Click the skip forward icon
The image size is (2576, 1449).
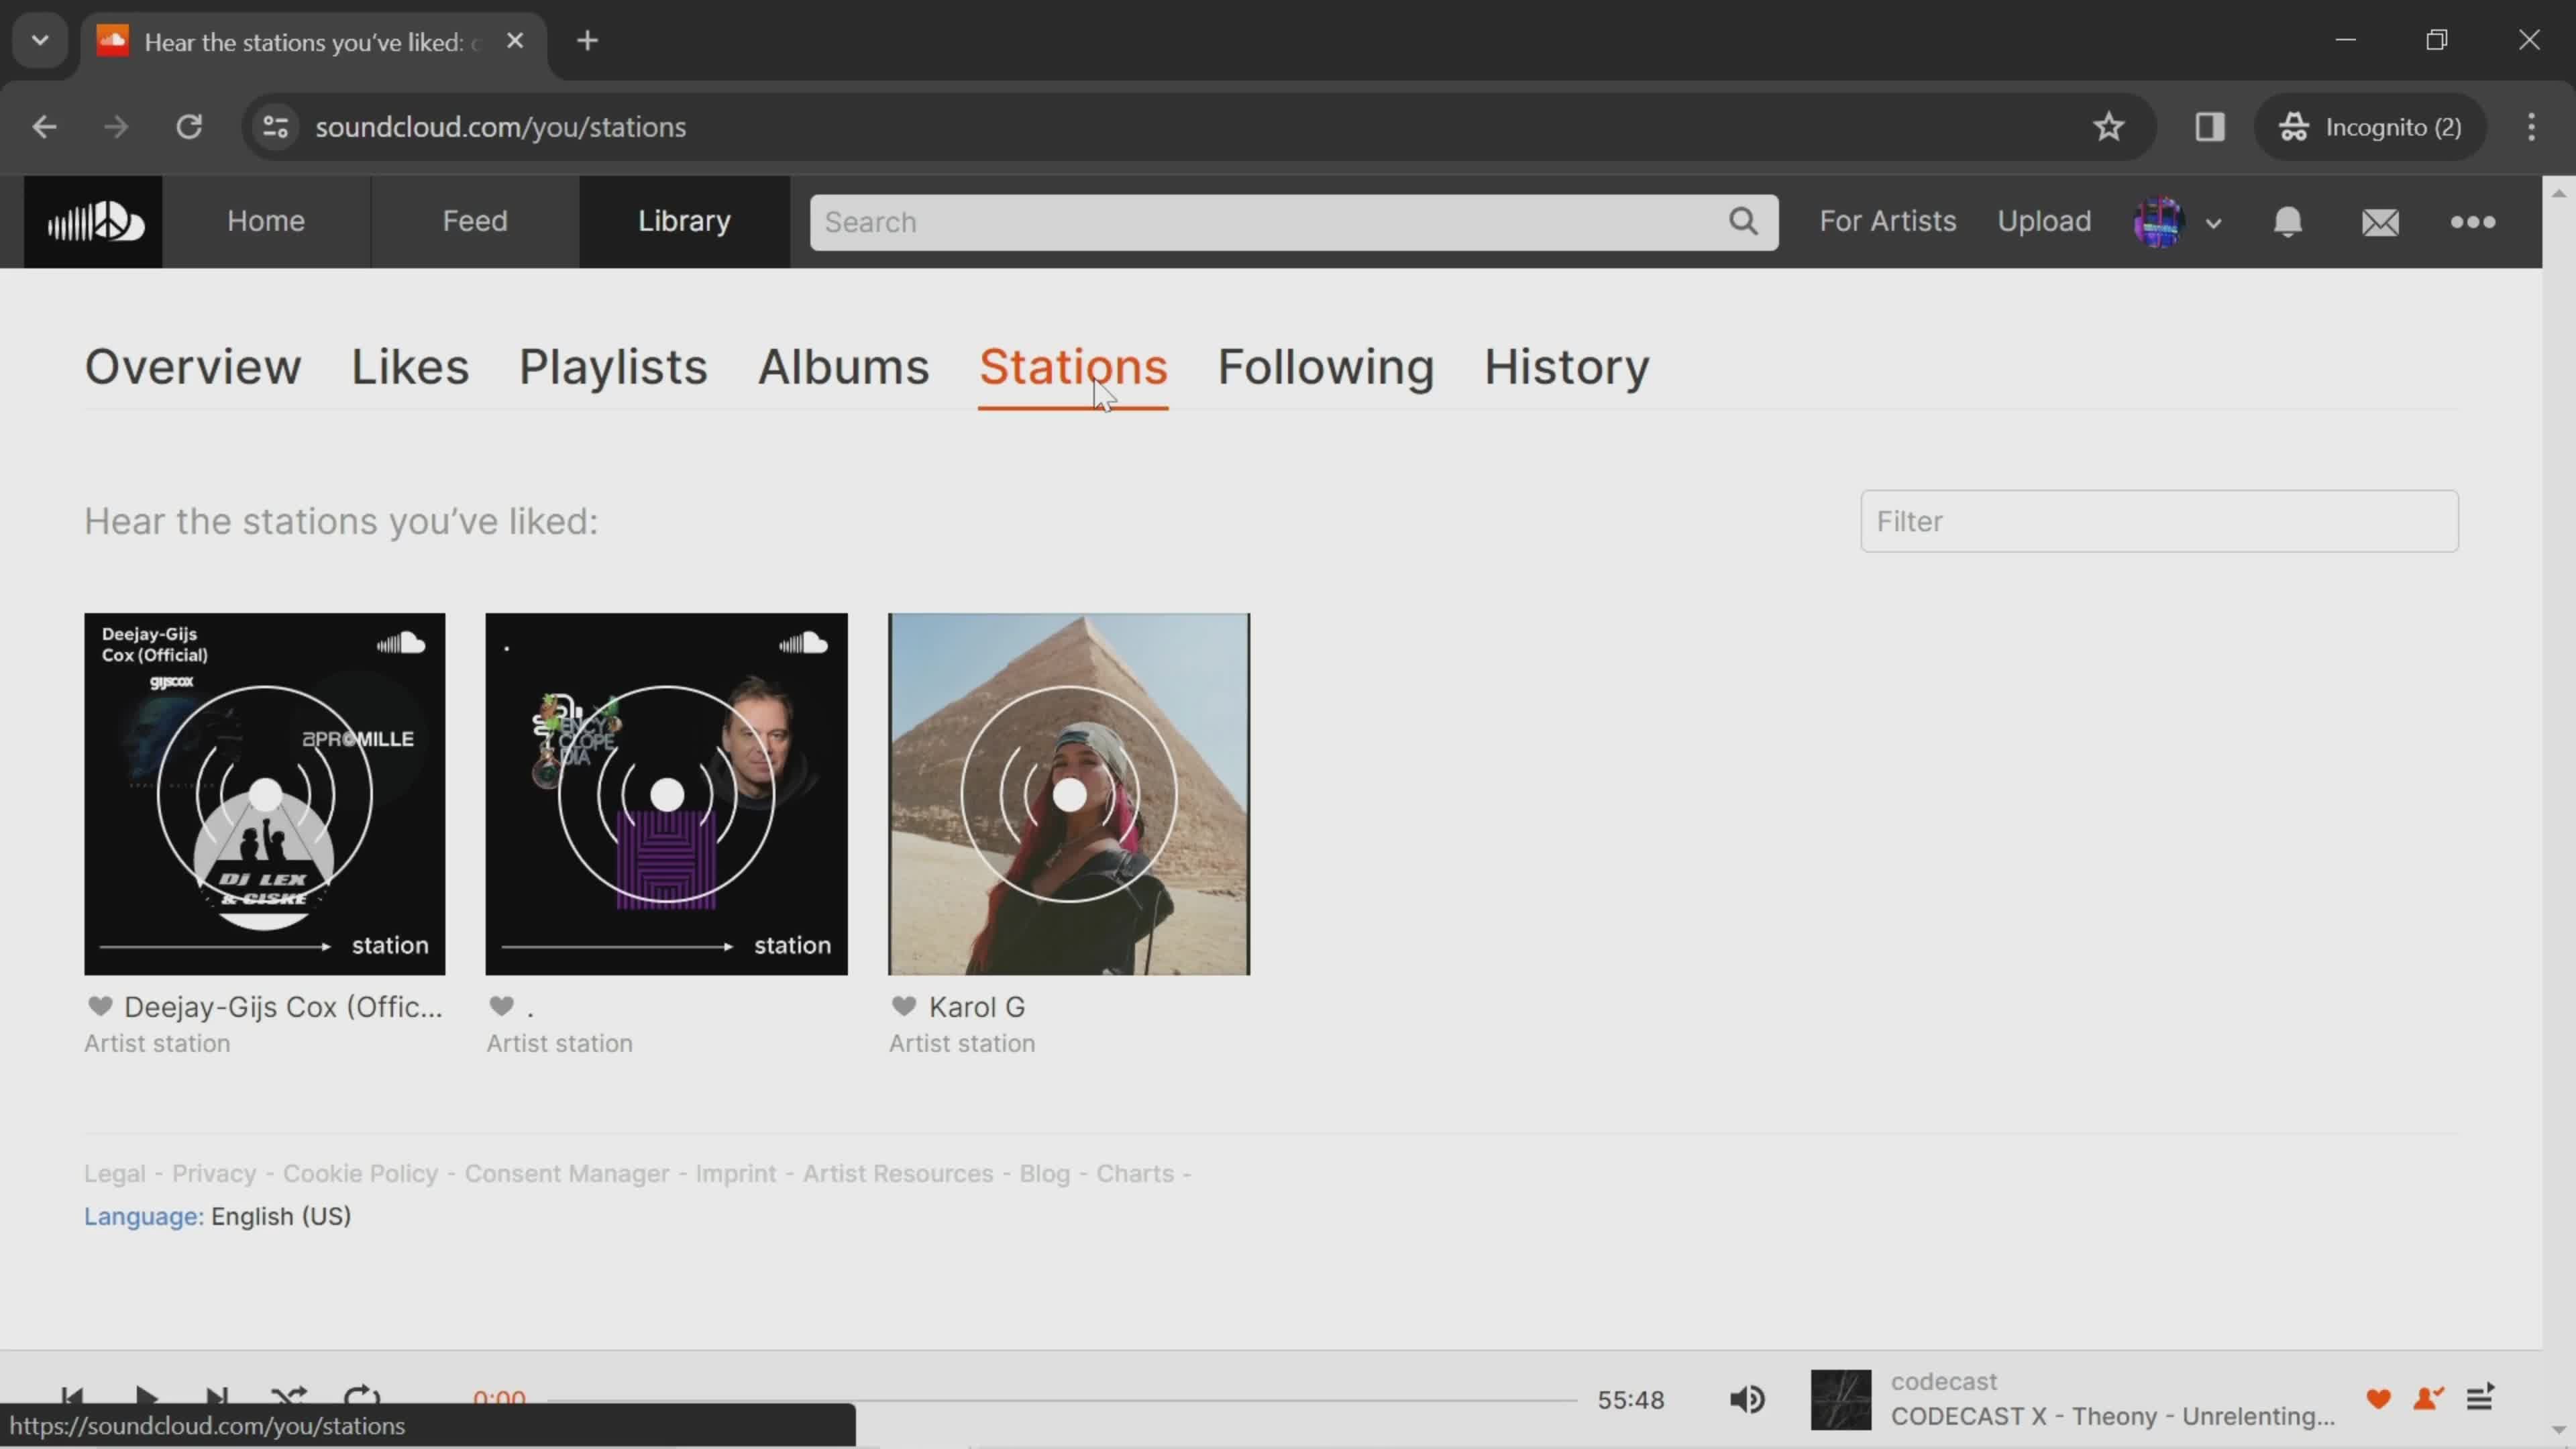(216, 1398)
